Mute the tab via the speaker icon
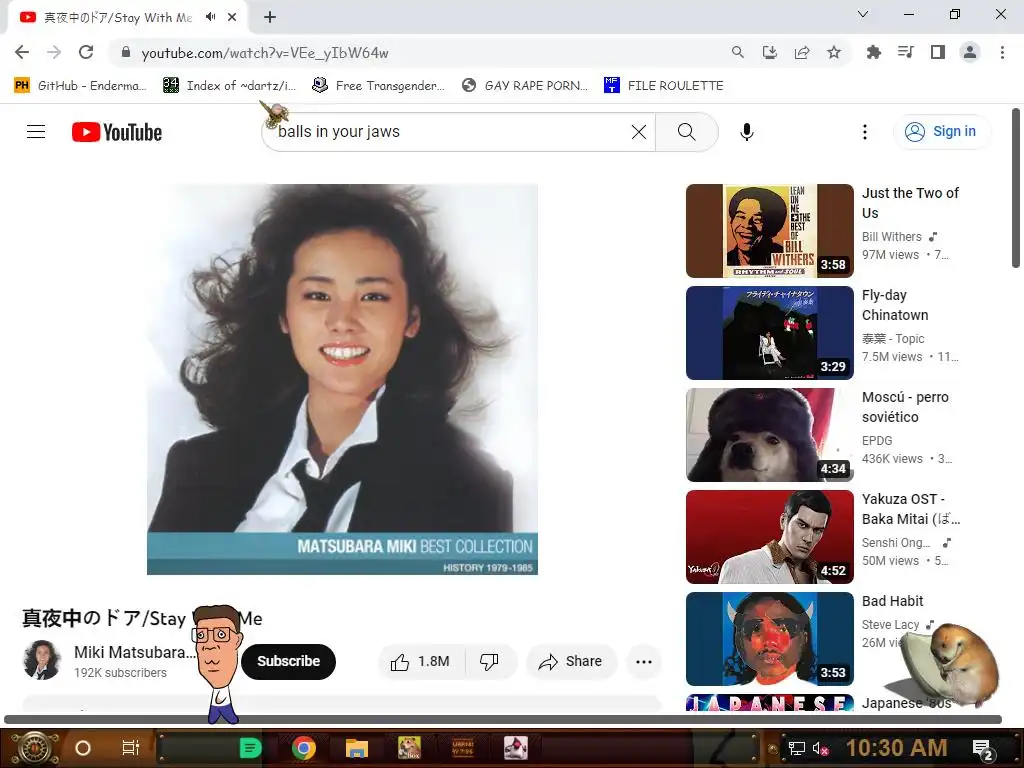Screen dimensions: 1024x768 pos(210,17)
